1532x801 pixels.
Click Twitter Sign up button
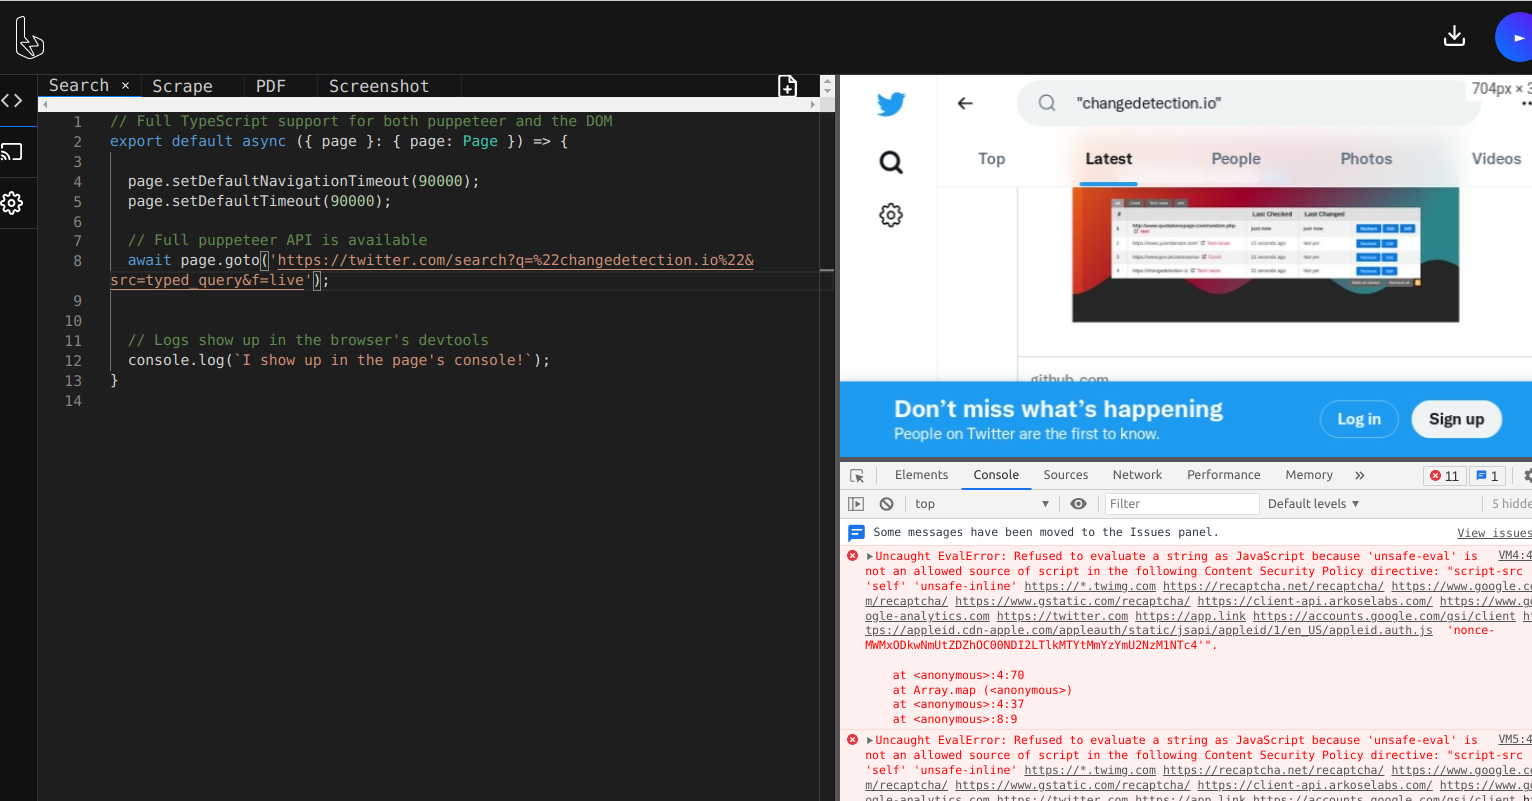coord(1457,419)
